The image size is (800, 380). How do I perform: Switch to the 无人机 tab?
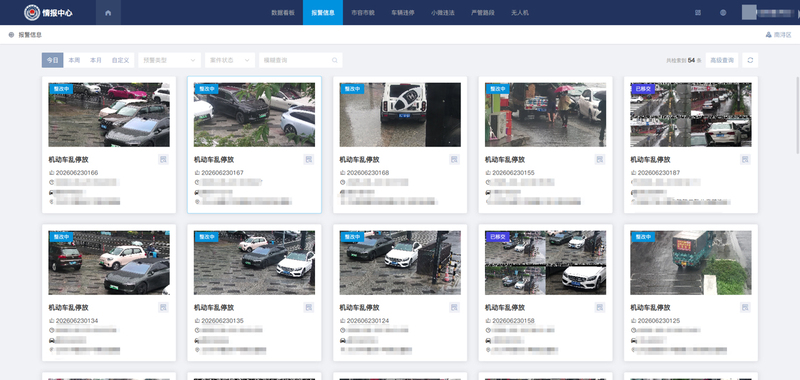tap(519, 13)
